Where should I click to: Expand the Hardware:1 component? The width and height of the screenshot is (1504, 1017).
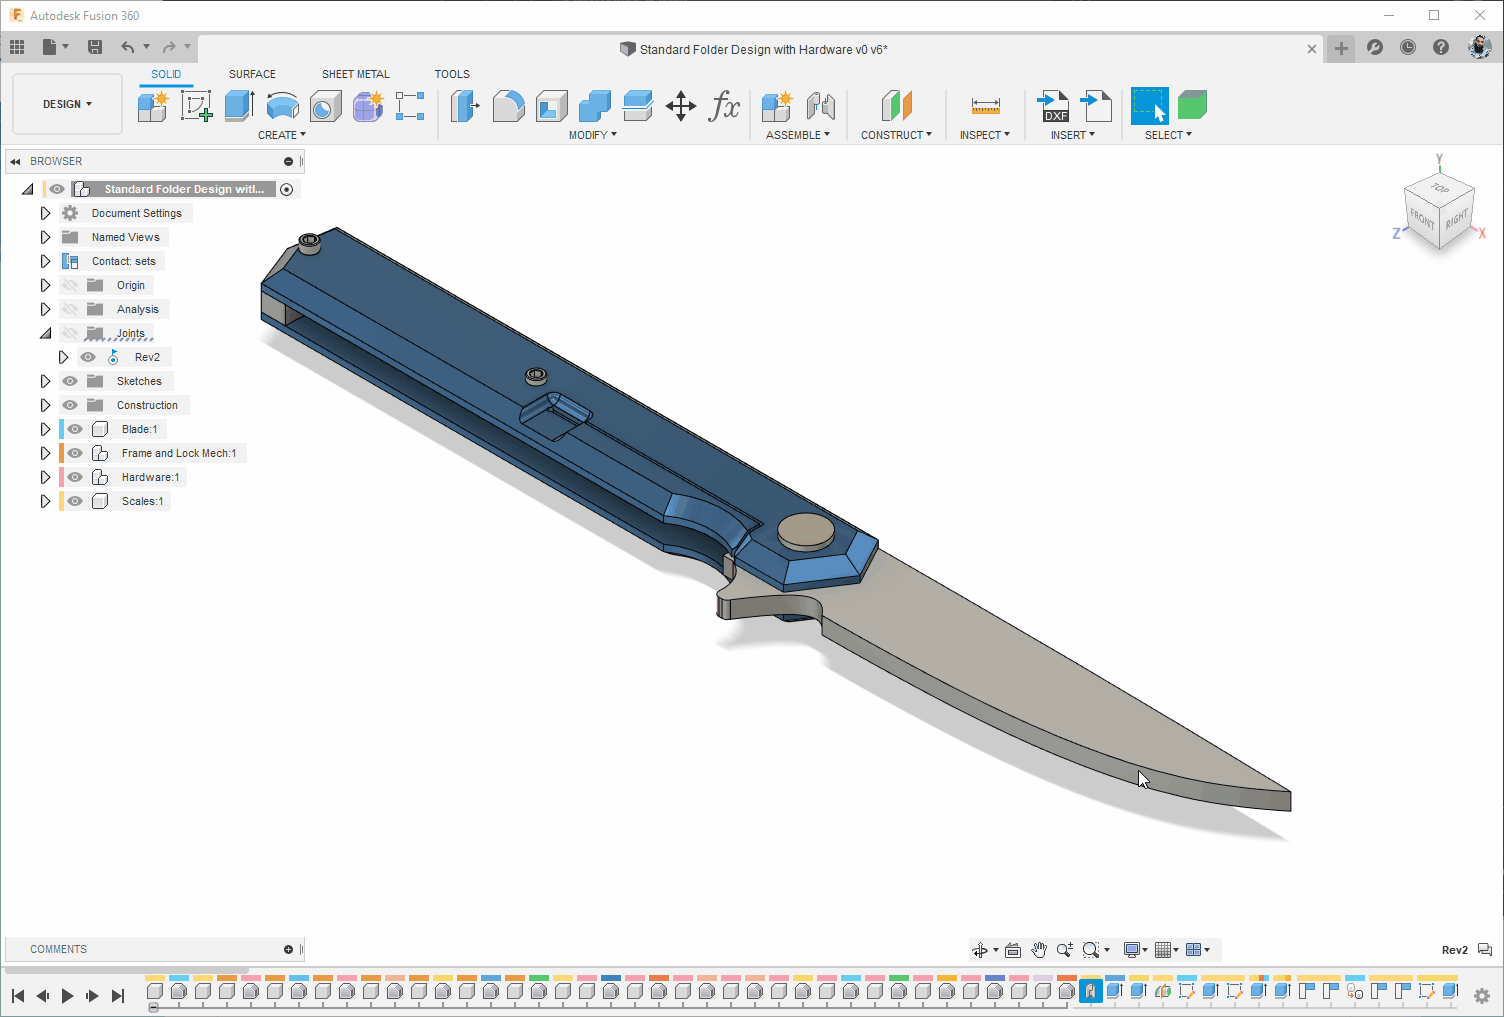pos(45,477)
